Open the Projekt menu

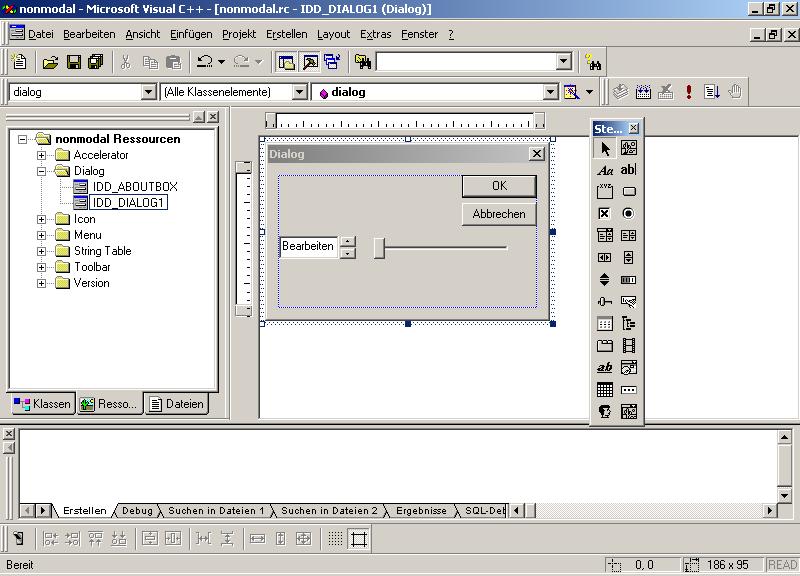click(x=239, y=34)
